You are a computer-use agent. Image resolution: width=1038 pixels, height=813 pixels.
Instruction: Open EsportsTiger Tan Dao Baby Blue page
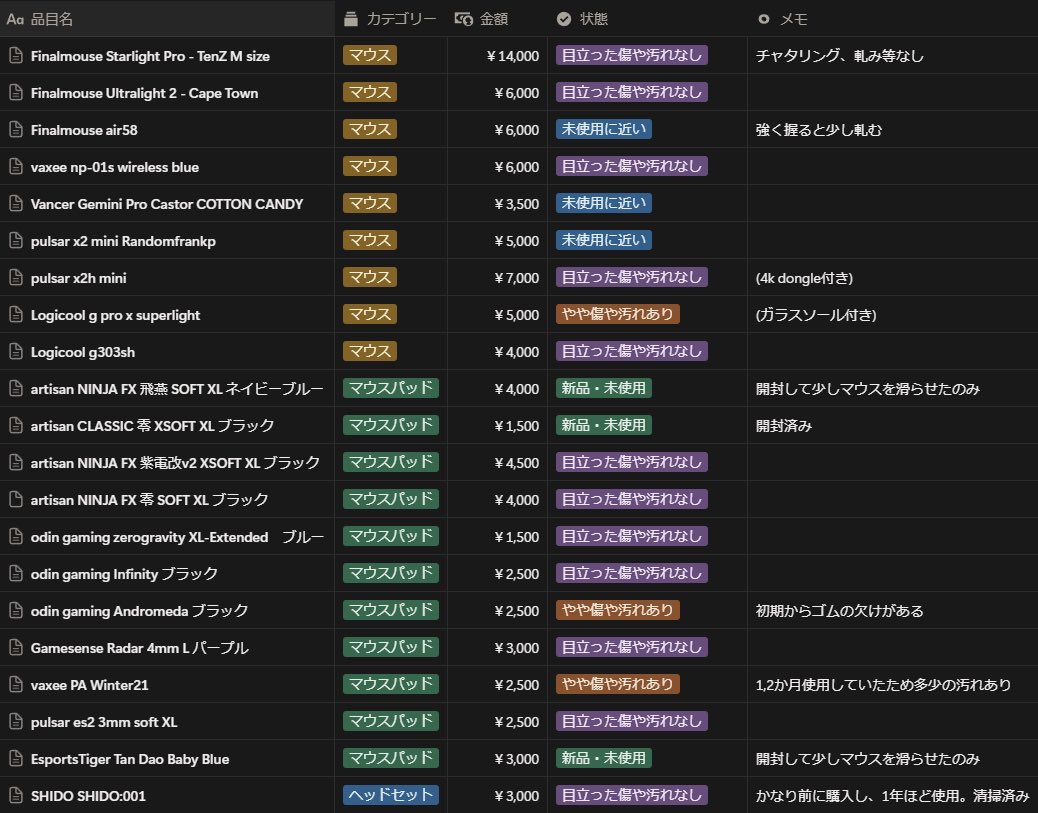[x=130, y=759]
